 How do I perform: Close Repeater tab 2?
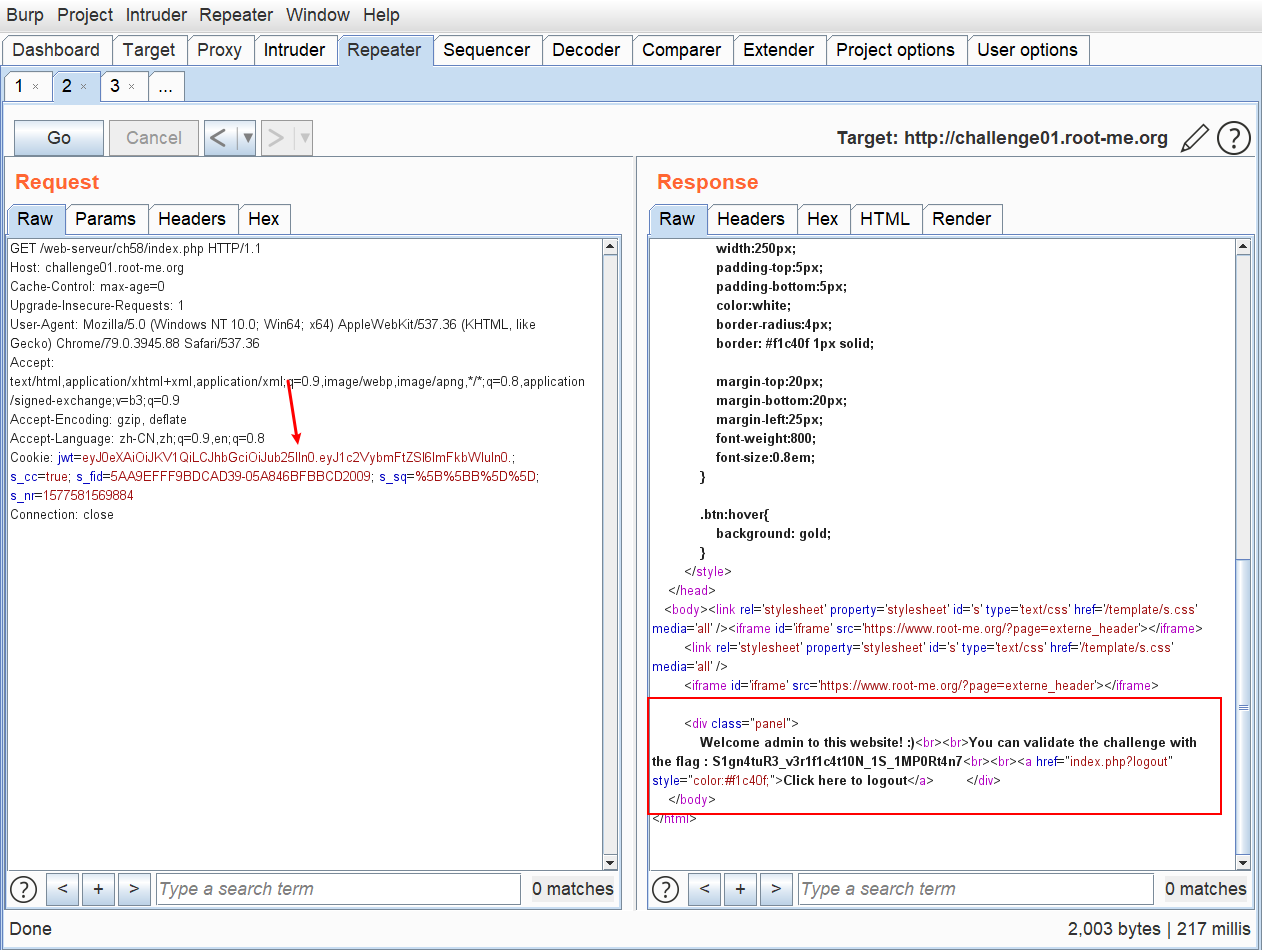click(x=84, y=87)
